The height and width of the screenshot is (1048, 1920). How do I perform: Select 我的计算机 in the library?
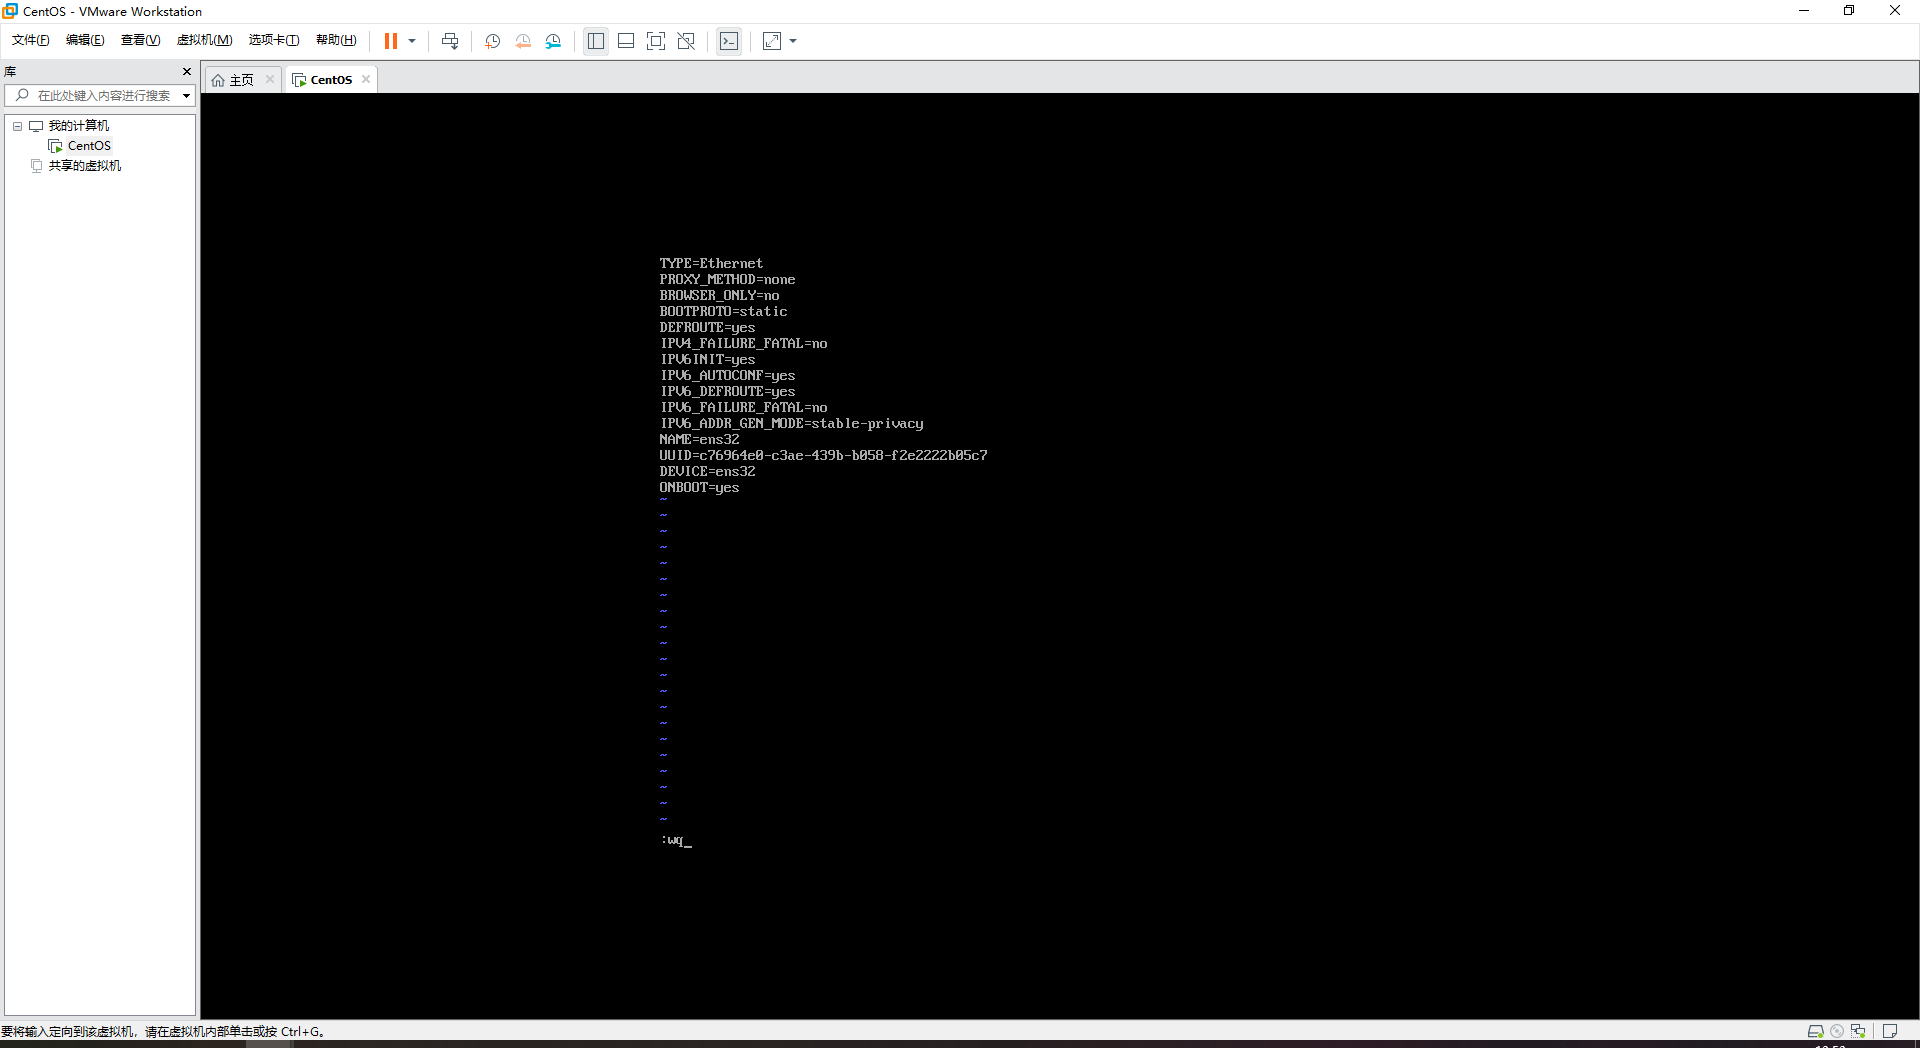pyautogui.click(x=78, y=126)
